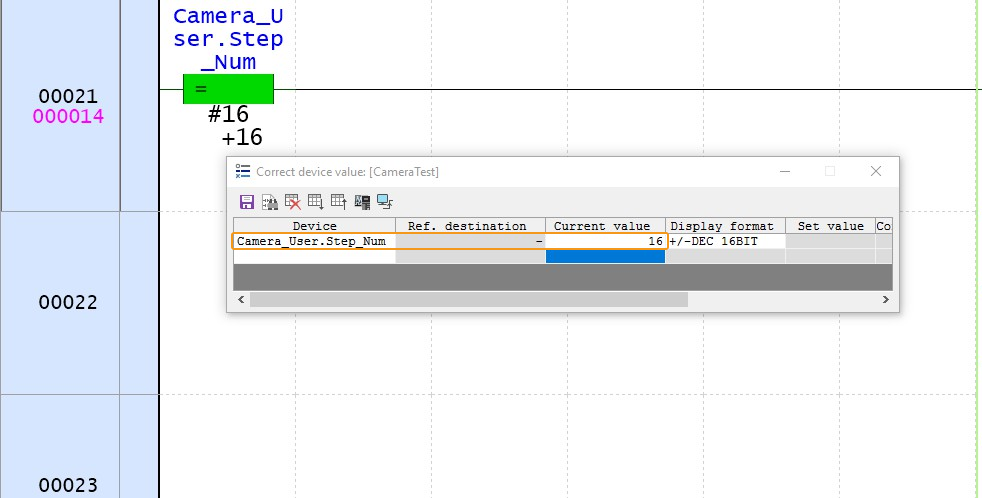982x498 pixels.
Task: Click the blue highlighted empty current value cell
Action: pos(604,257)
